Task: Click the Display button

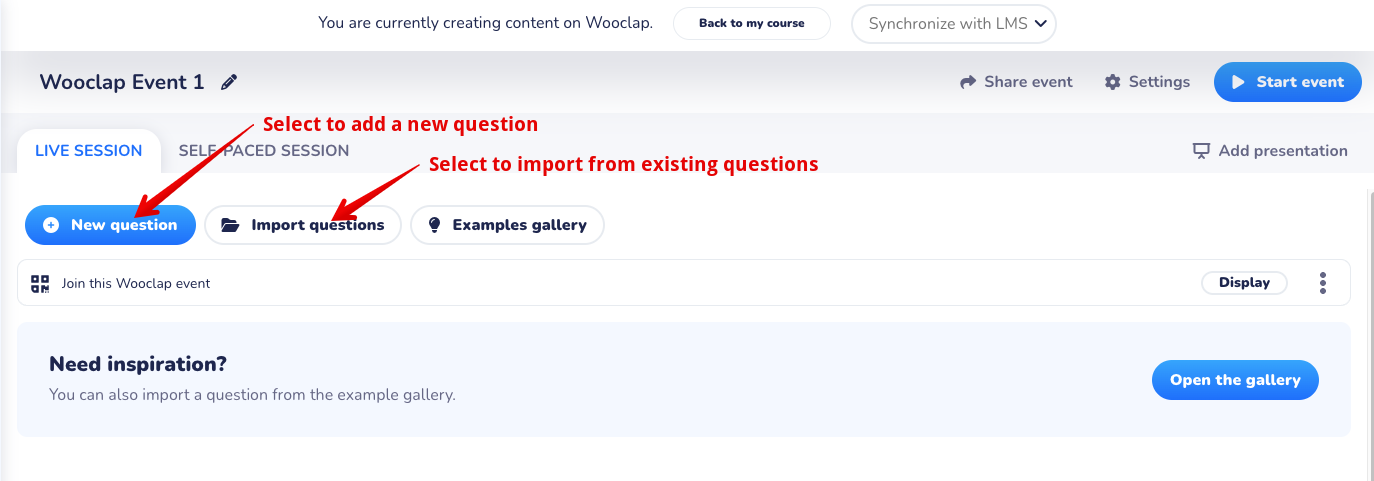Action: [x=1244, y=283]
